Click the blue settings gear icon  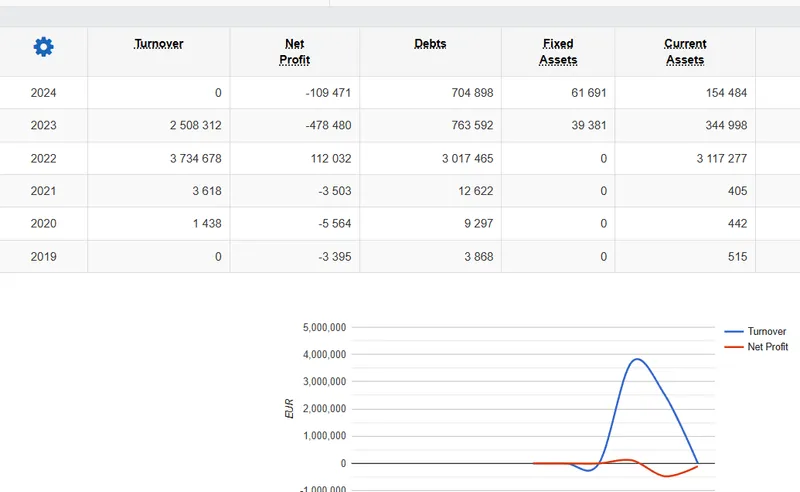click(x=44, y=47)
